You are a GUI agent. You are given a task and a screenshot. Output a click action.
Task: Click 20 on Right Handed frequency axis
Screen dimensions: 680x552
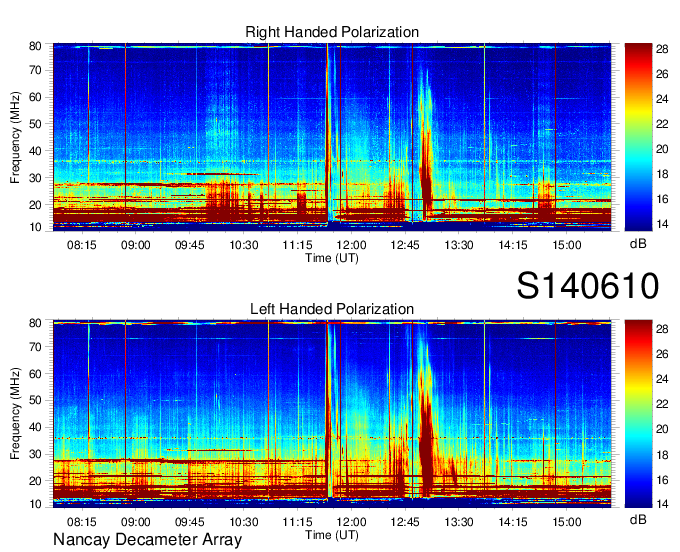(x=35, y=205)
